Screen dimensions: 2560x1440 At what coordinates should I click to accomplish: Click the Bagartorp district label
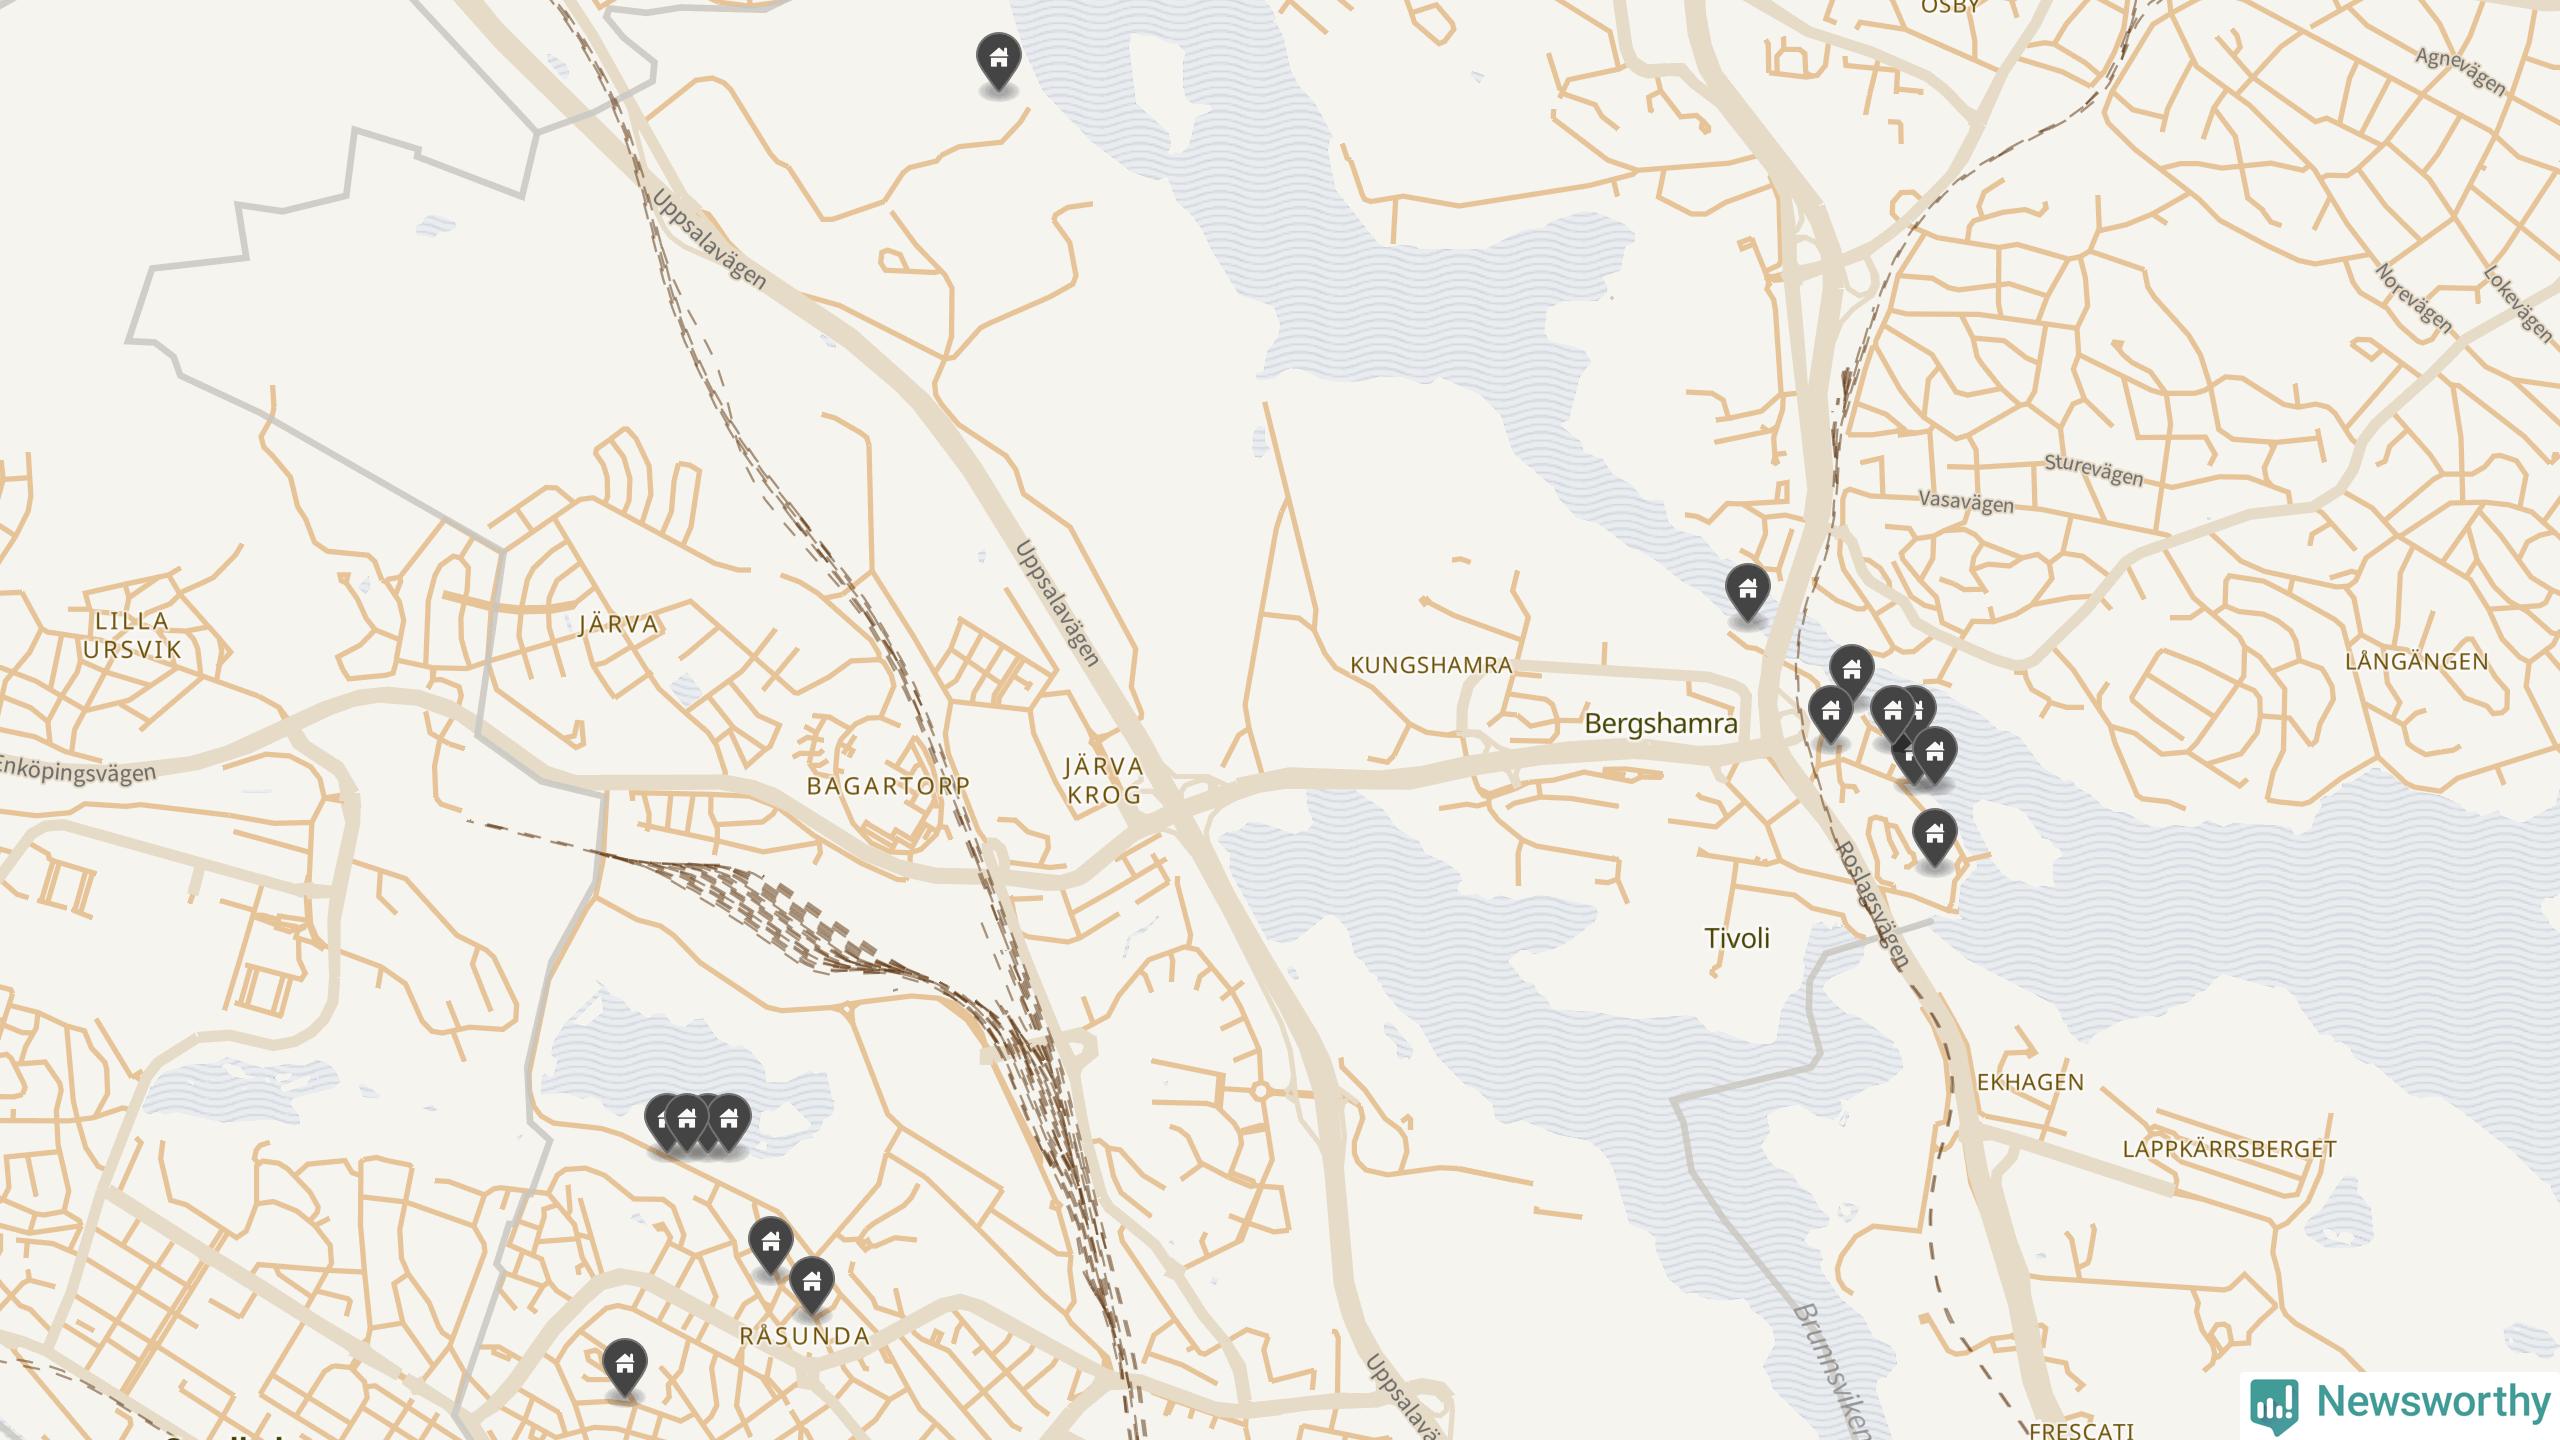click(888, 786)
